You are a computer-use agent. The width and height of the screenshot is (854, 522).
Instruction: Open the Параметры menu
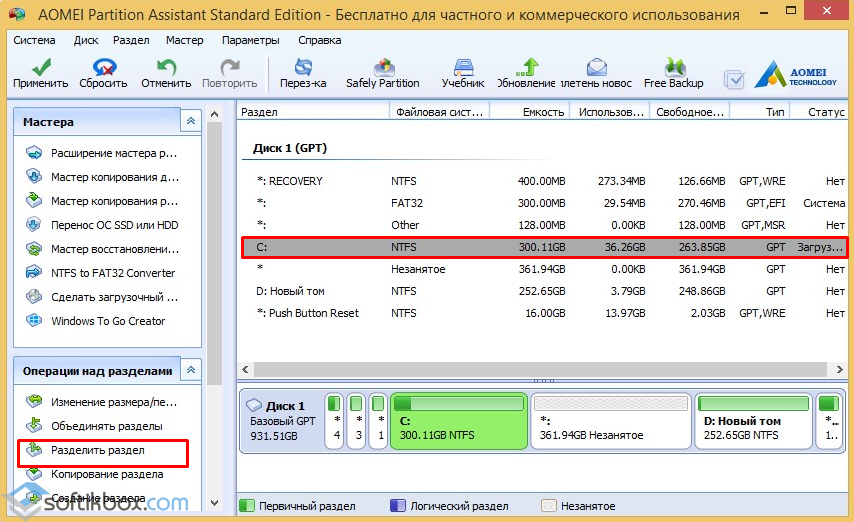pyautogui.click(x=250, y=40)
